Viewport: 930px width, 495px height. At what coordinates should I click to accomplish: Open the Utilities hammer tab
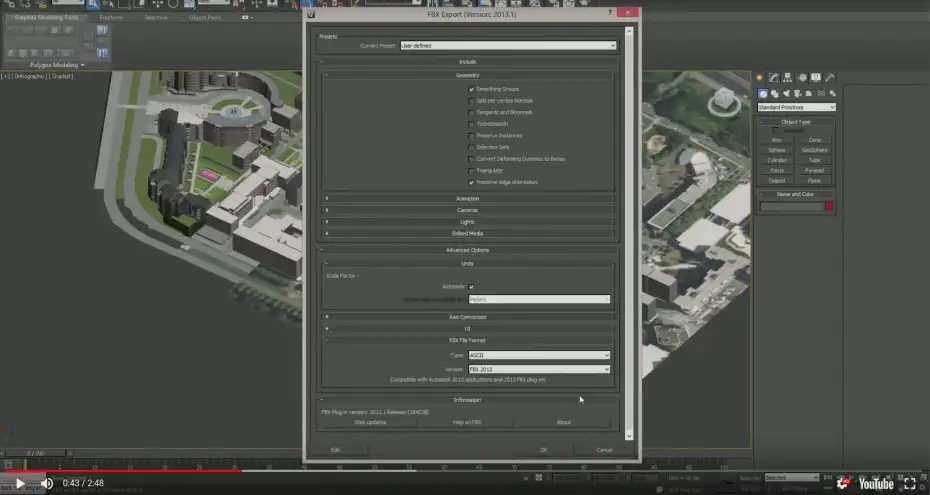point(830,78)
